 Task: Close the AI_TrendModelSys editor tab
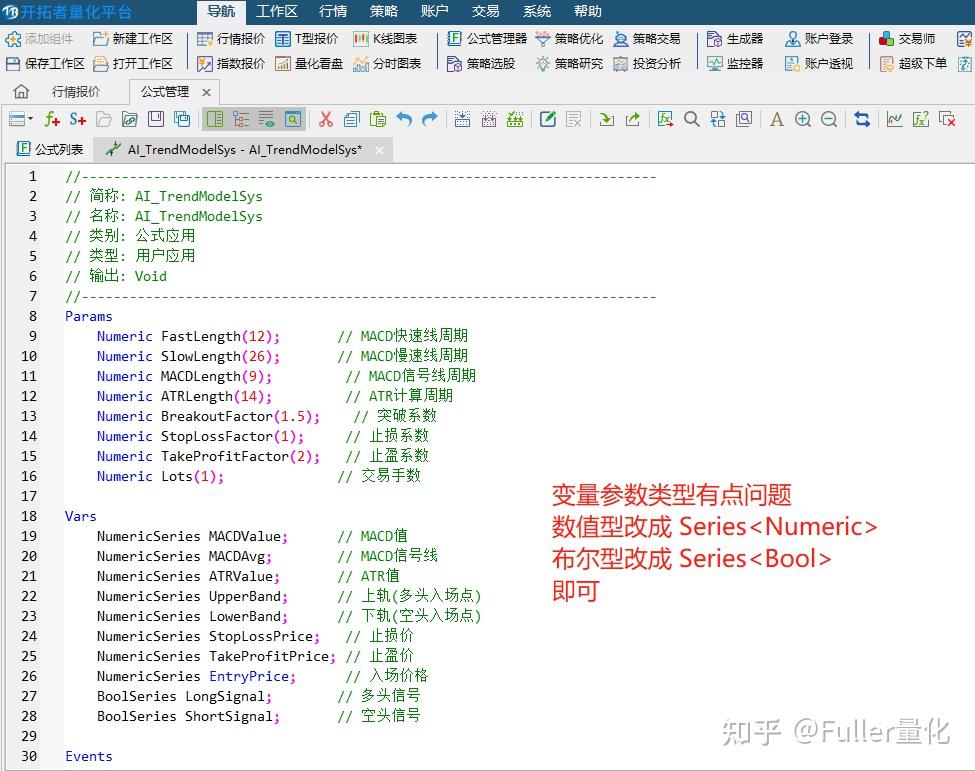coord(379,150)
